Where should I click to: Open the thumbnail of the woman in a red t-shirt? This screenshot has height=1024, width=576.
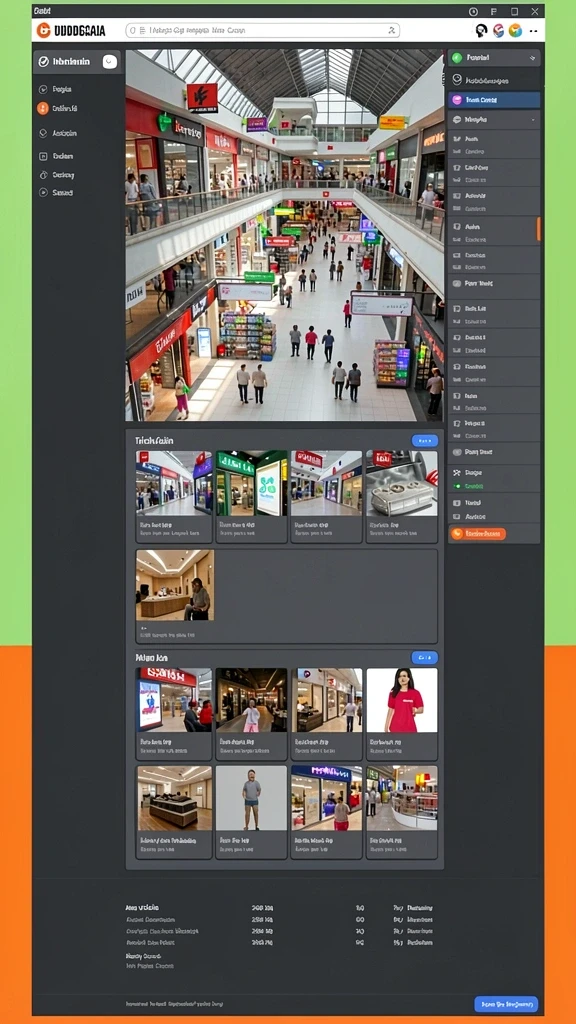point(402,700)
